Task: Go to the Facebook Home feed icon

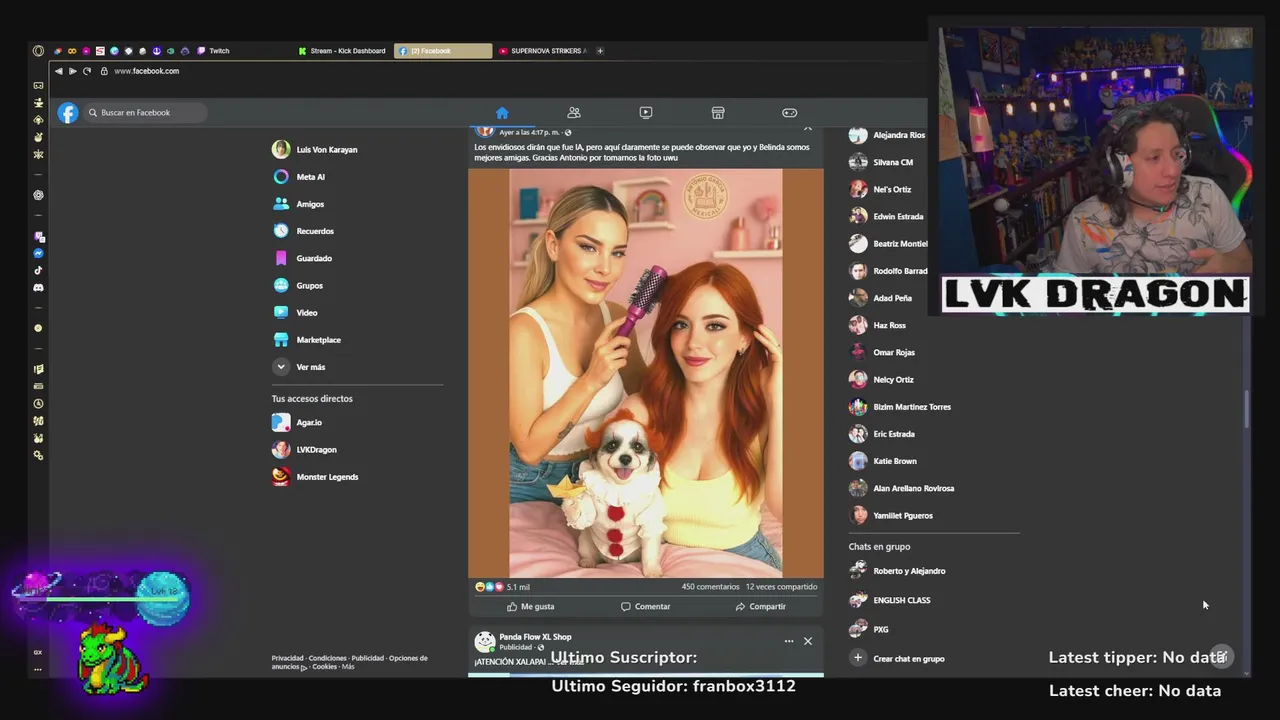Action: 502,113
